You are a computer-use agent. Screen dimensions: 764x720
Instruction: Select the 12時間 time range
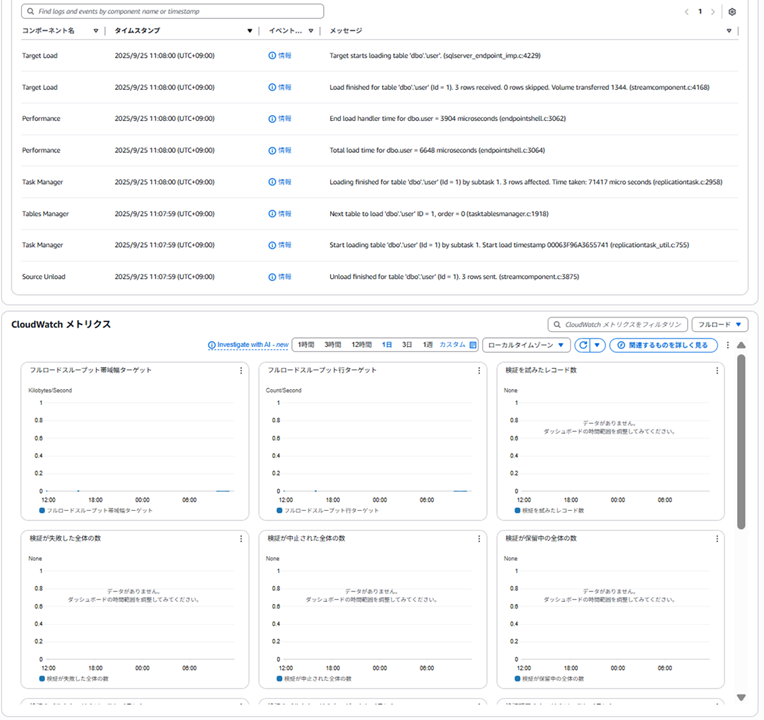tap(362, 345)
